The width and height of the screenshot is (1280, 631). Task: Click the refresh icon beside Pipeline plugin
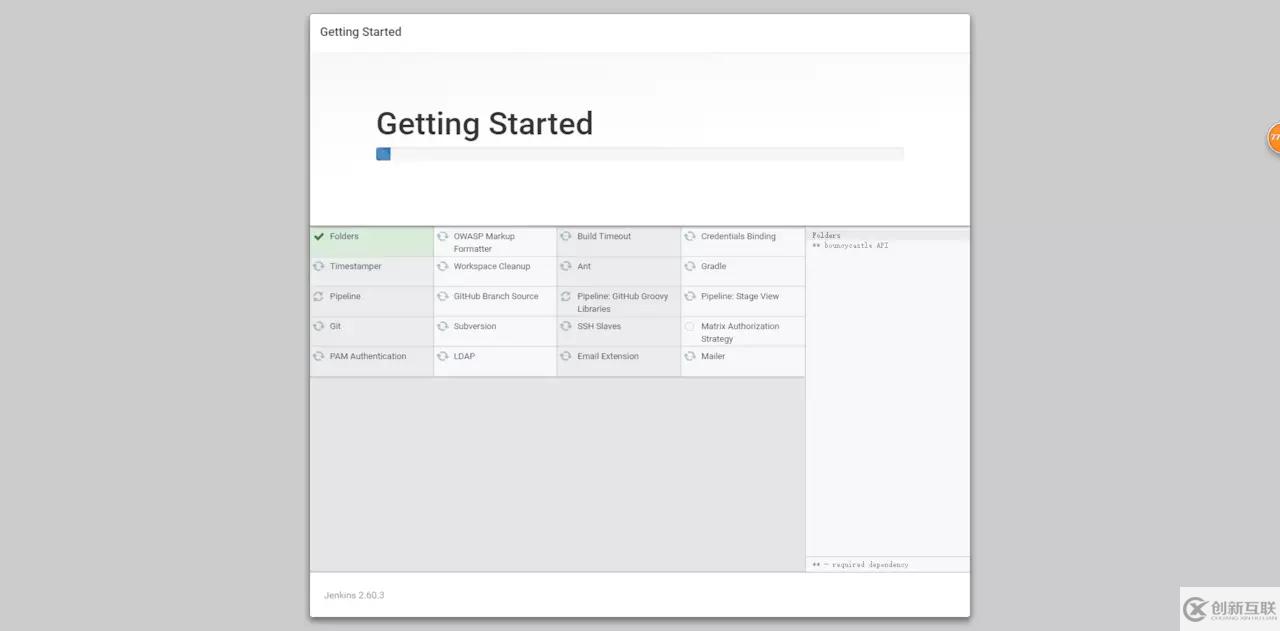319,297
